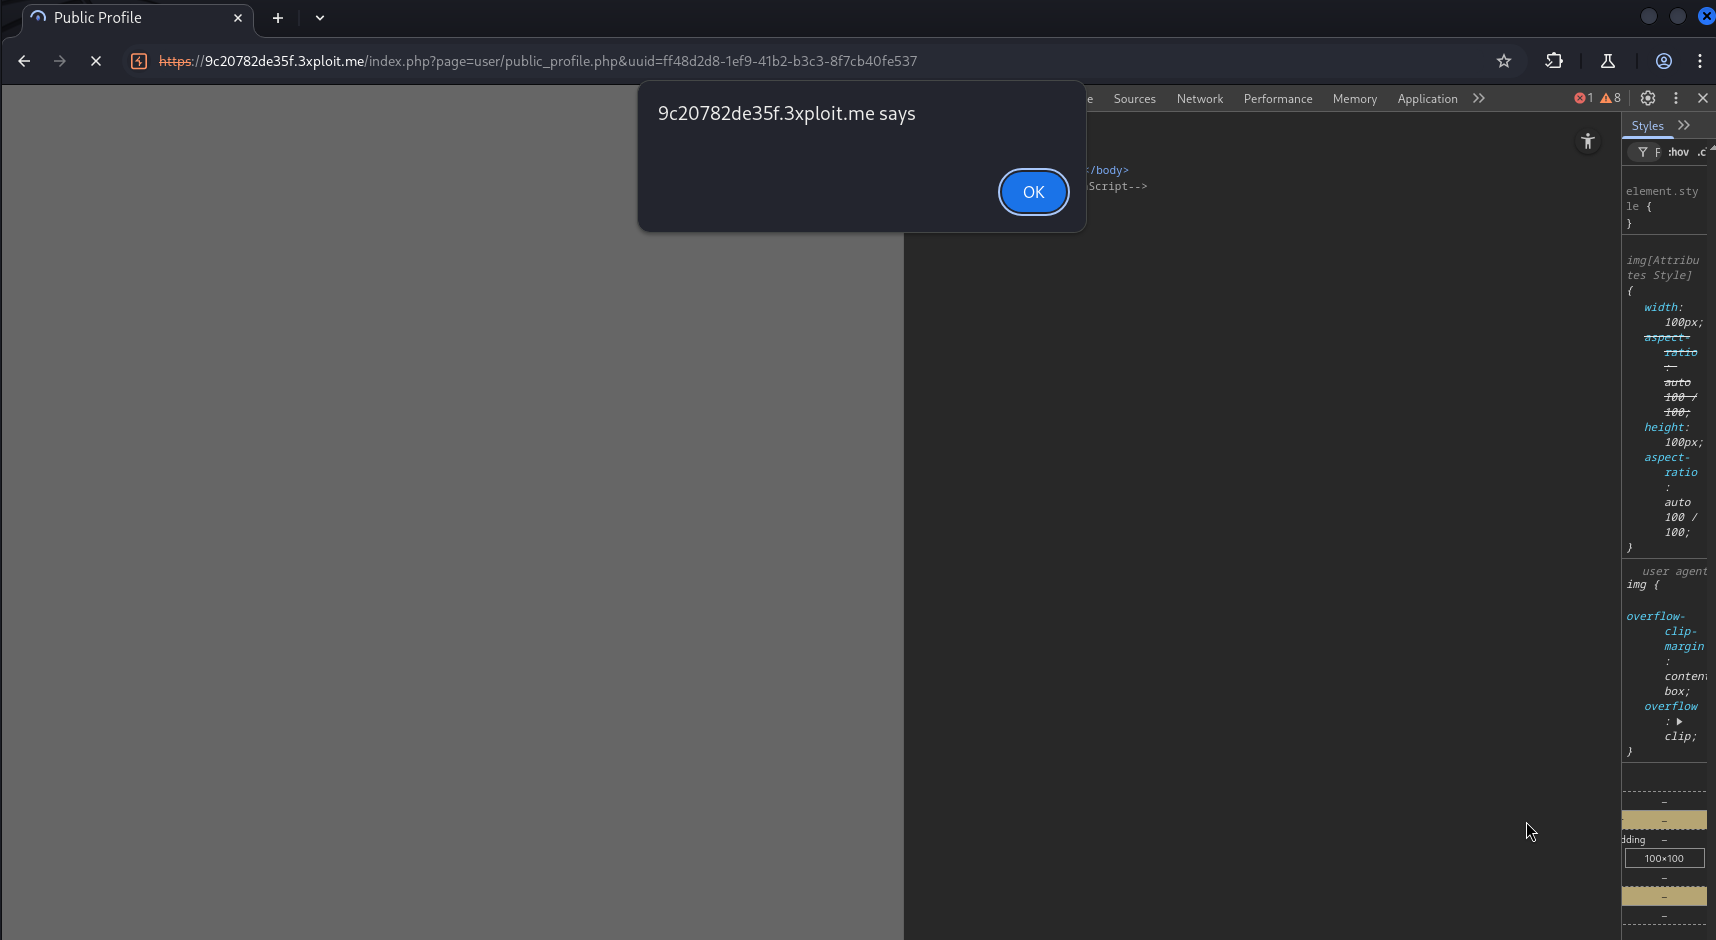
Task: Go back to the previous page
Action: (24, 61)
